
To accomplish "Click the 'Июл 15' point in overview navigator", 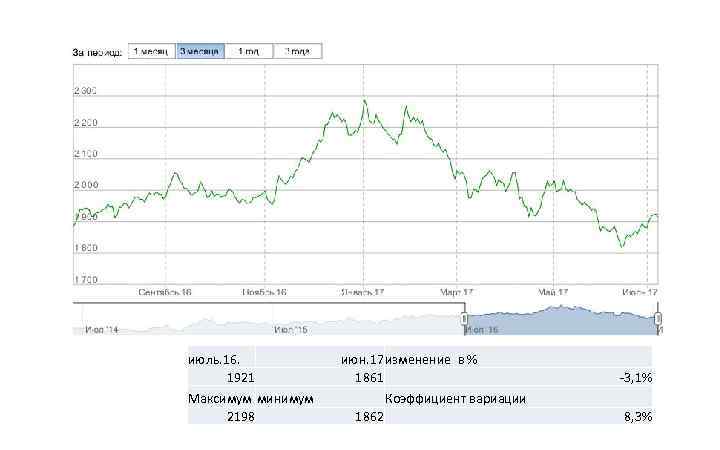I will 291,330.
